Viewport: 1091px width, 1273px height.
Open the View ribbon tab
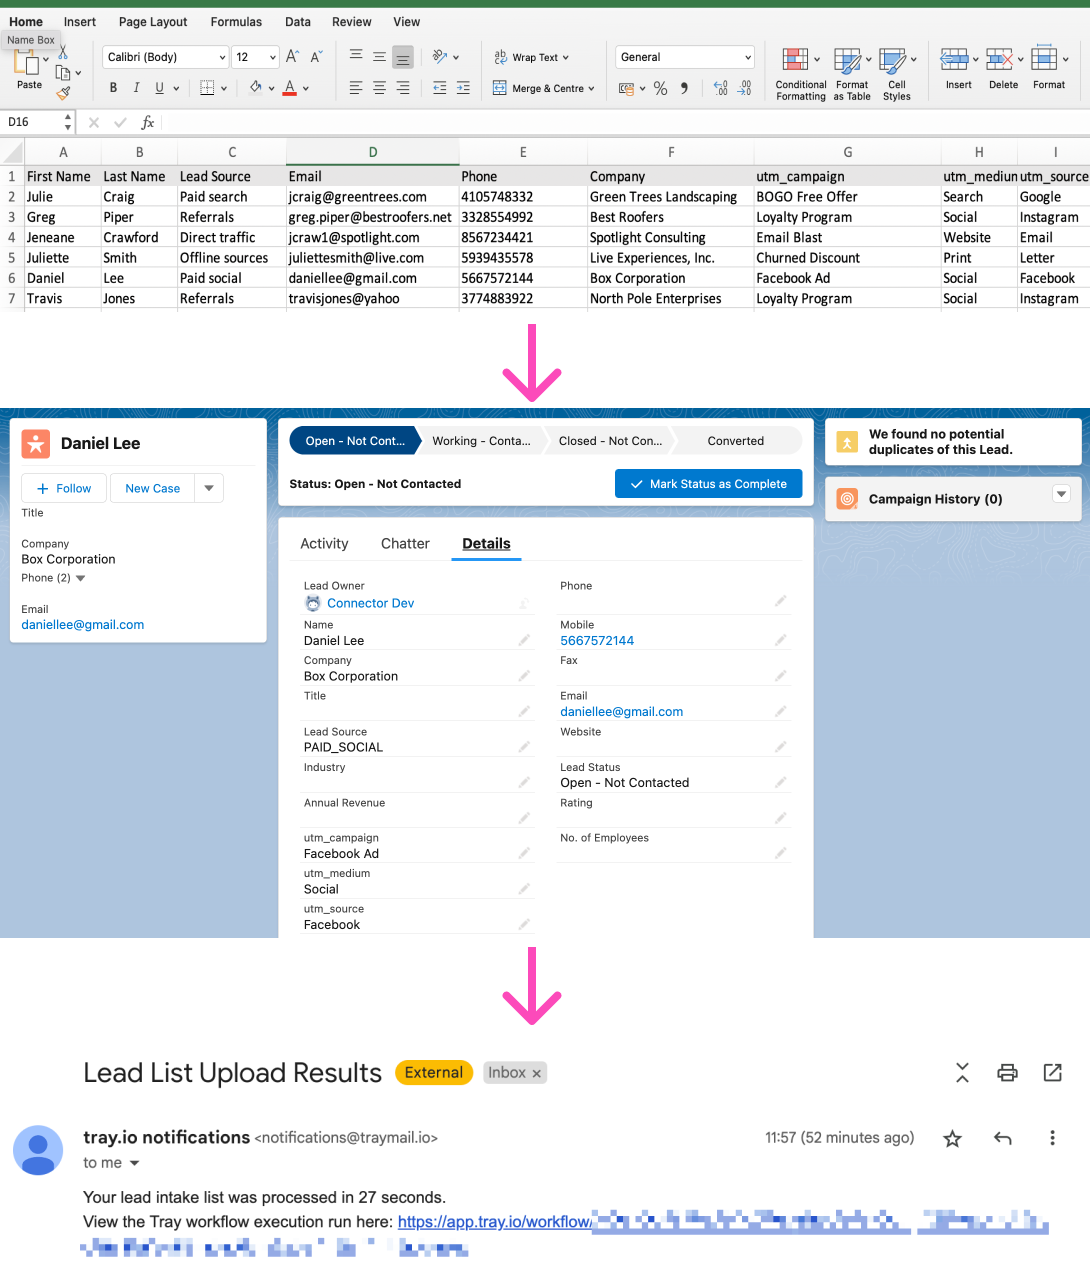[x=407, y=21]
